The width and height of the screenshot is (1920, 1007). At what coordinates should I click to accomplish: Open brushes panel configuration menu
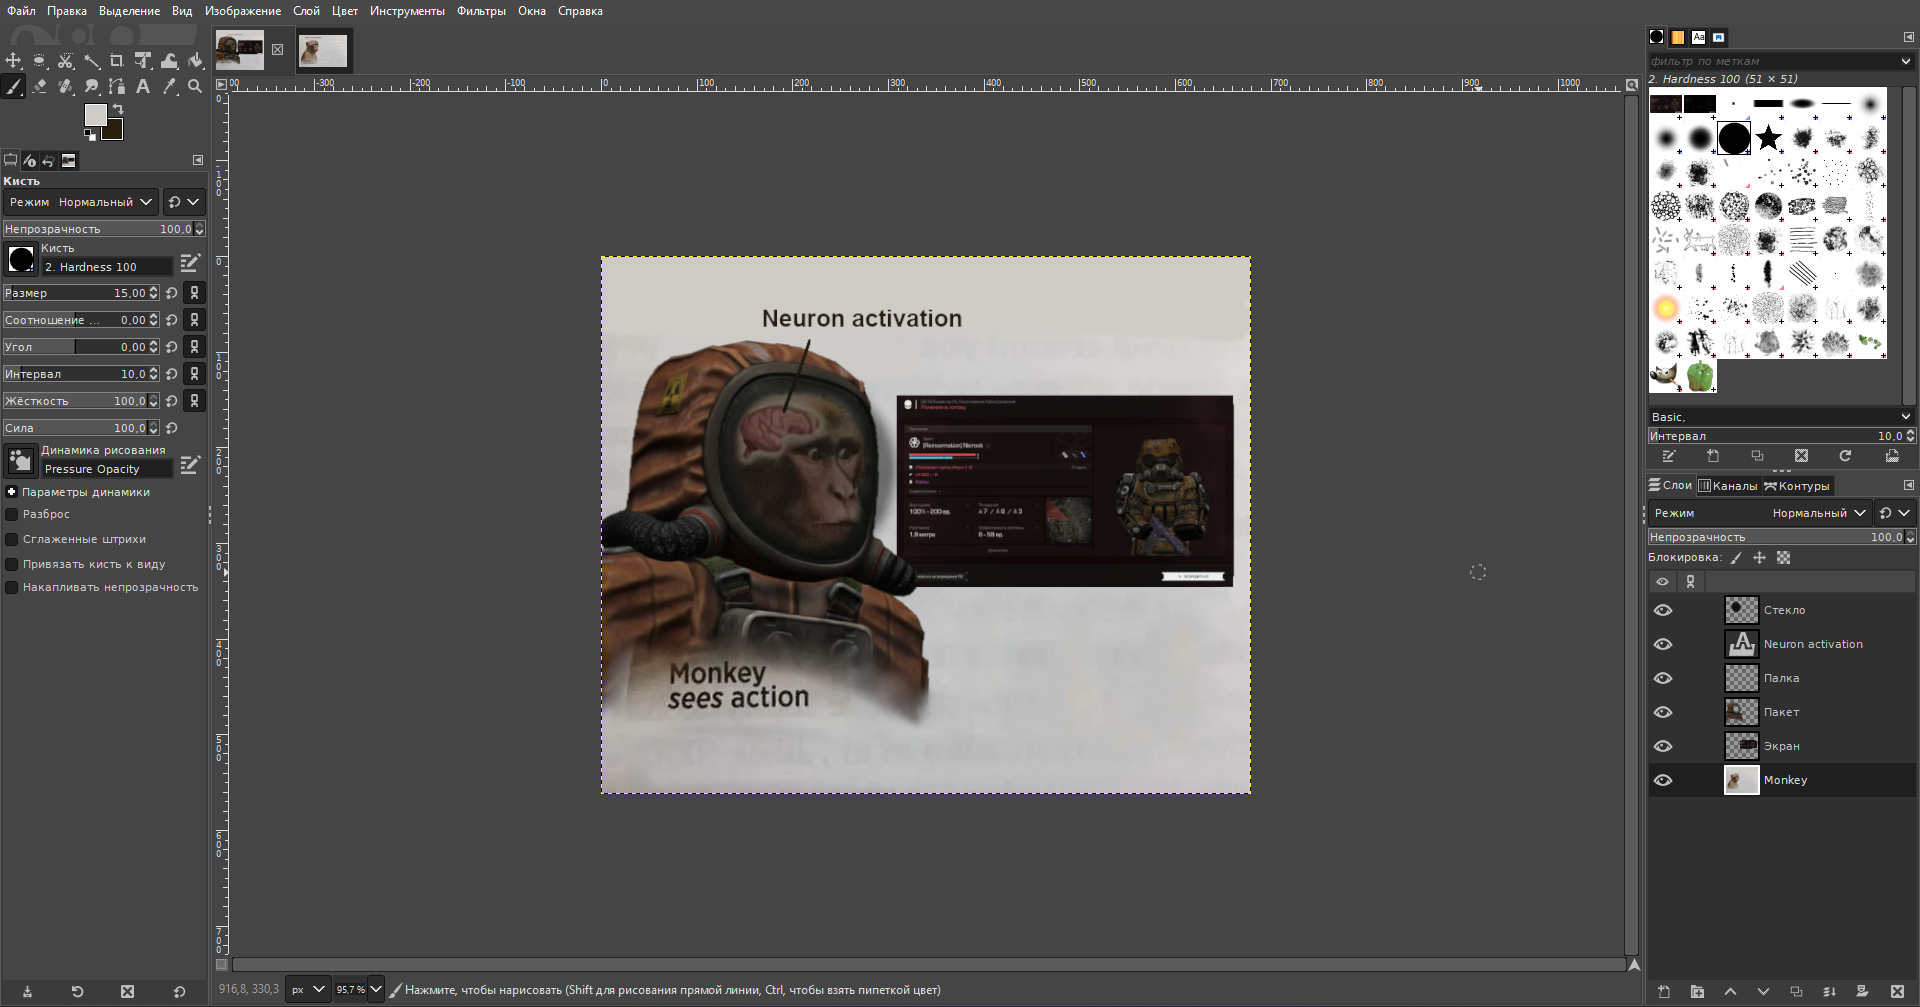pyautogui.click(x=1908, y=37)
